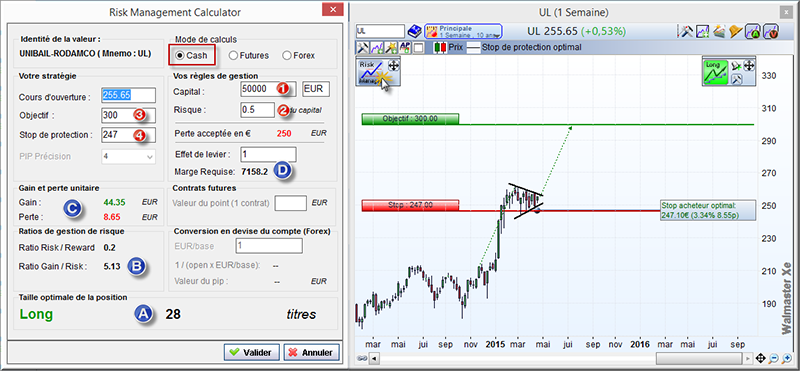This screenshot has width=800, height=371.
Task: Click the Valider button
Action: 252,352
